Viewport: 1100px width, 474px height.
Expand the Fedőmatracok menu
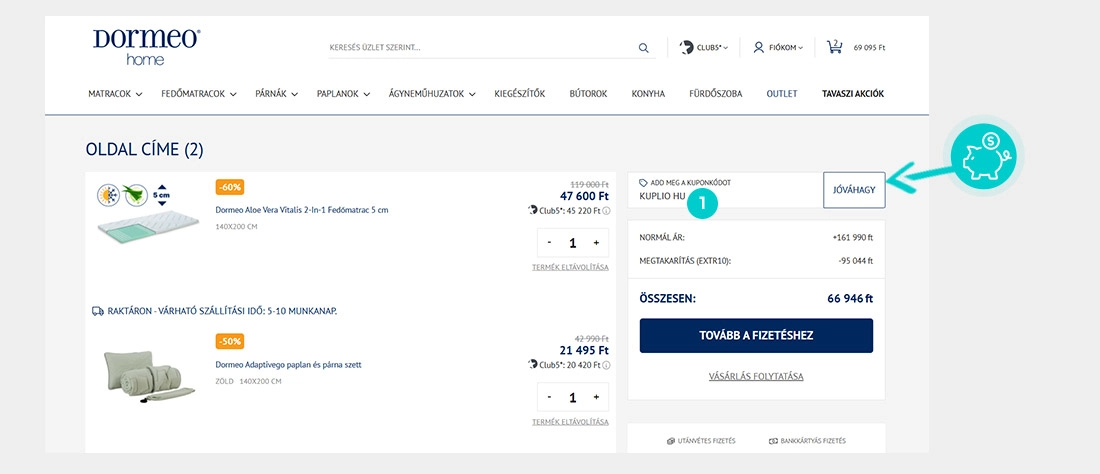pyautogui.click(x=199, y=93)
